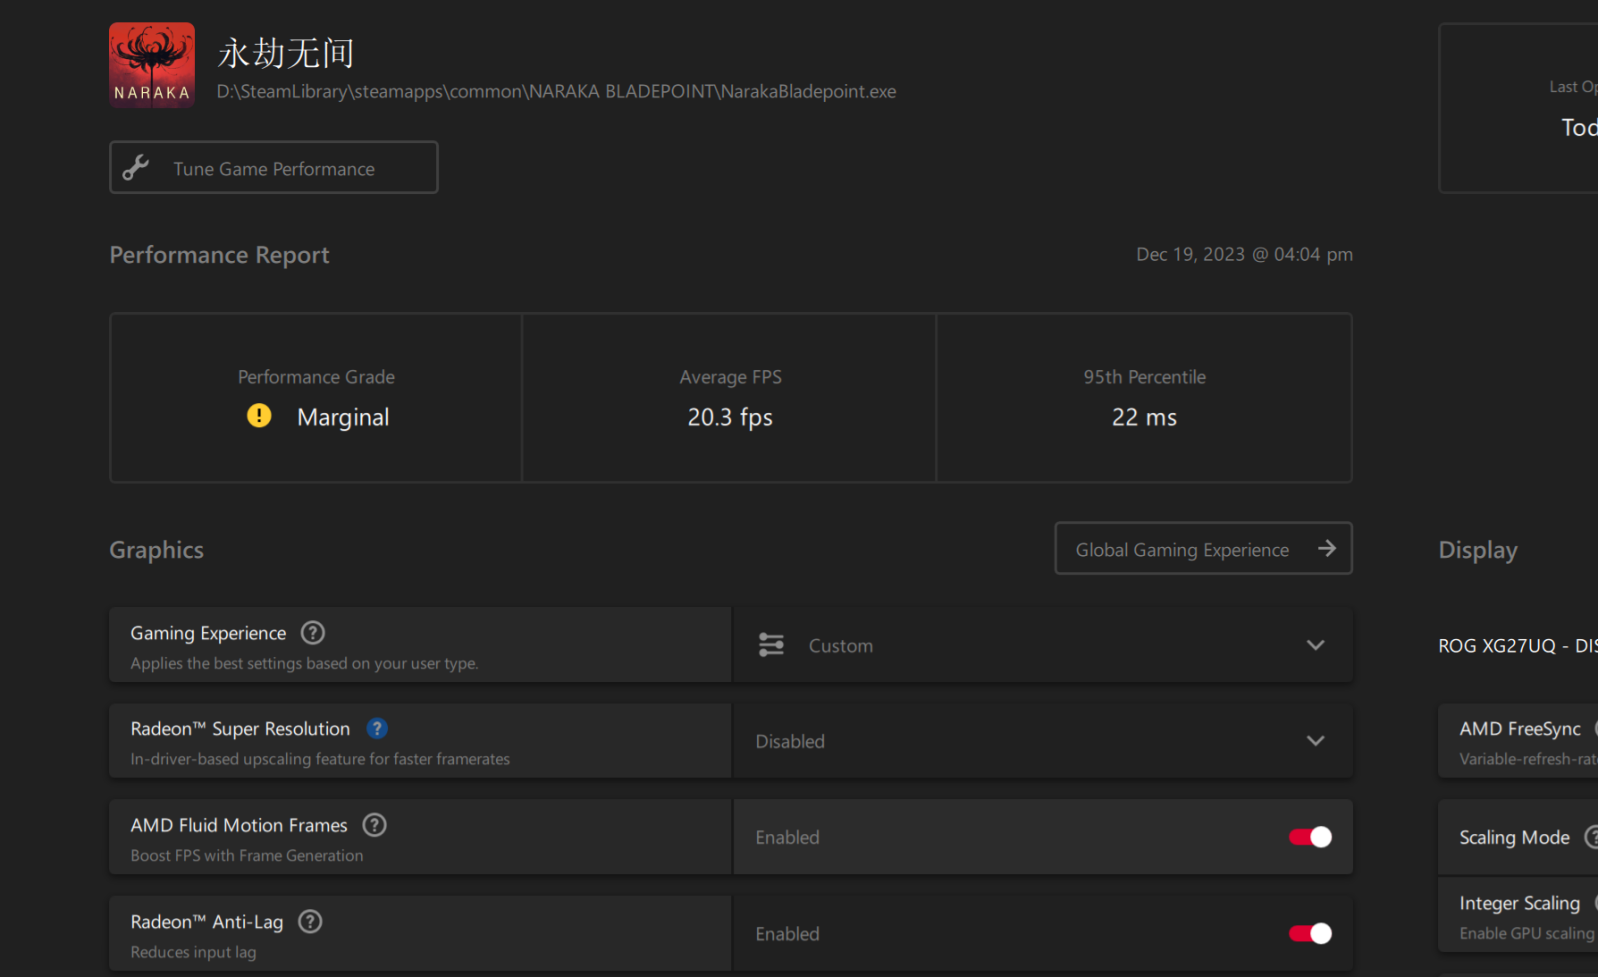Select the Integer Scaling display setting
This screenshot has height=977, width=1598.
click(1519, 915)
